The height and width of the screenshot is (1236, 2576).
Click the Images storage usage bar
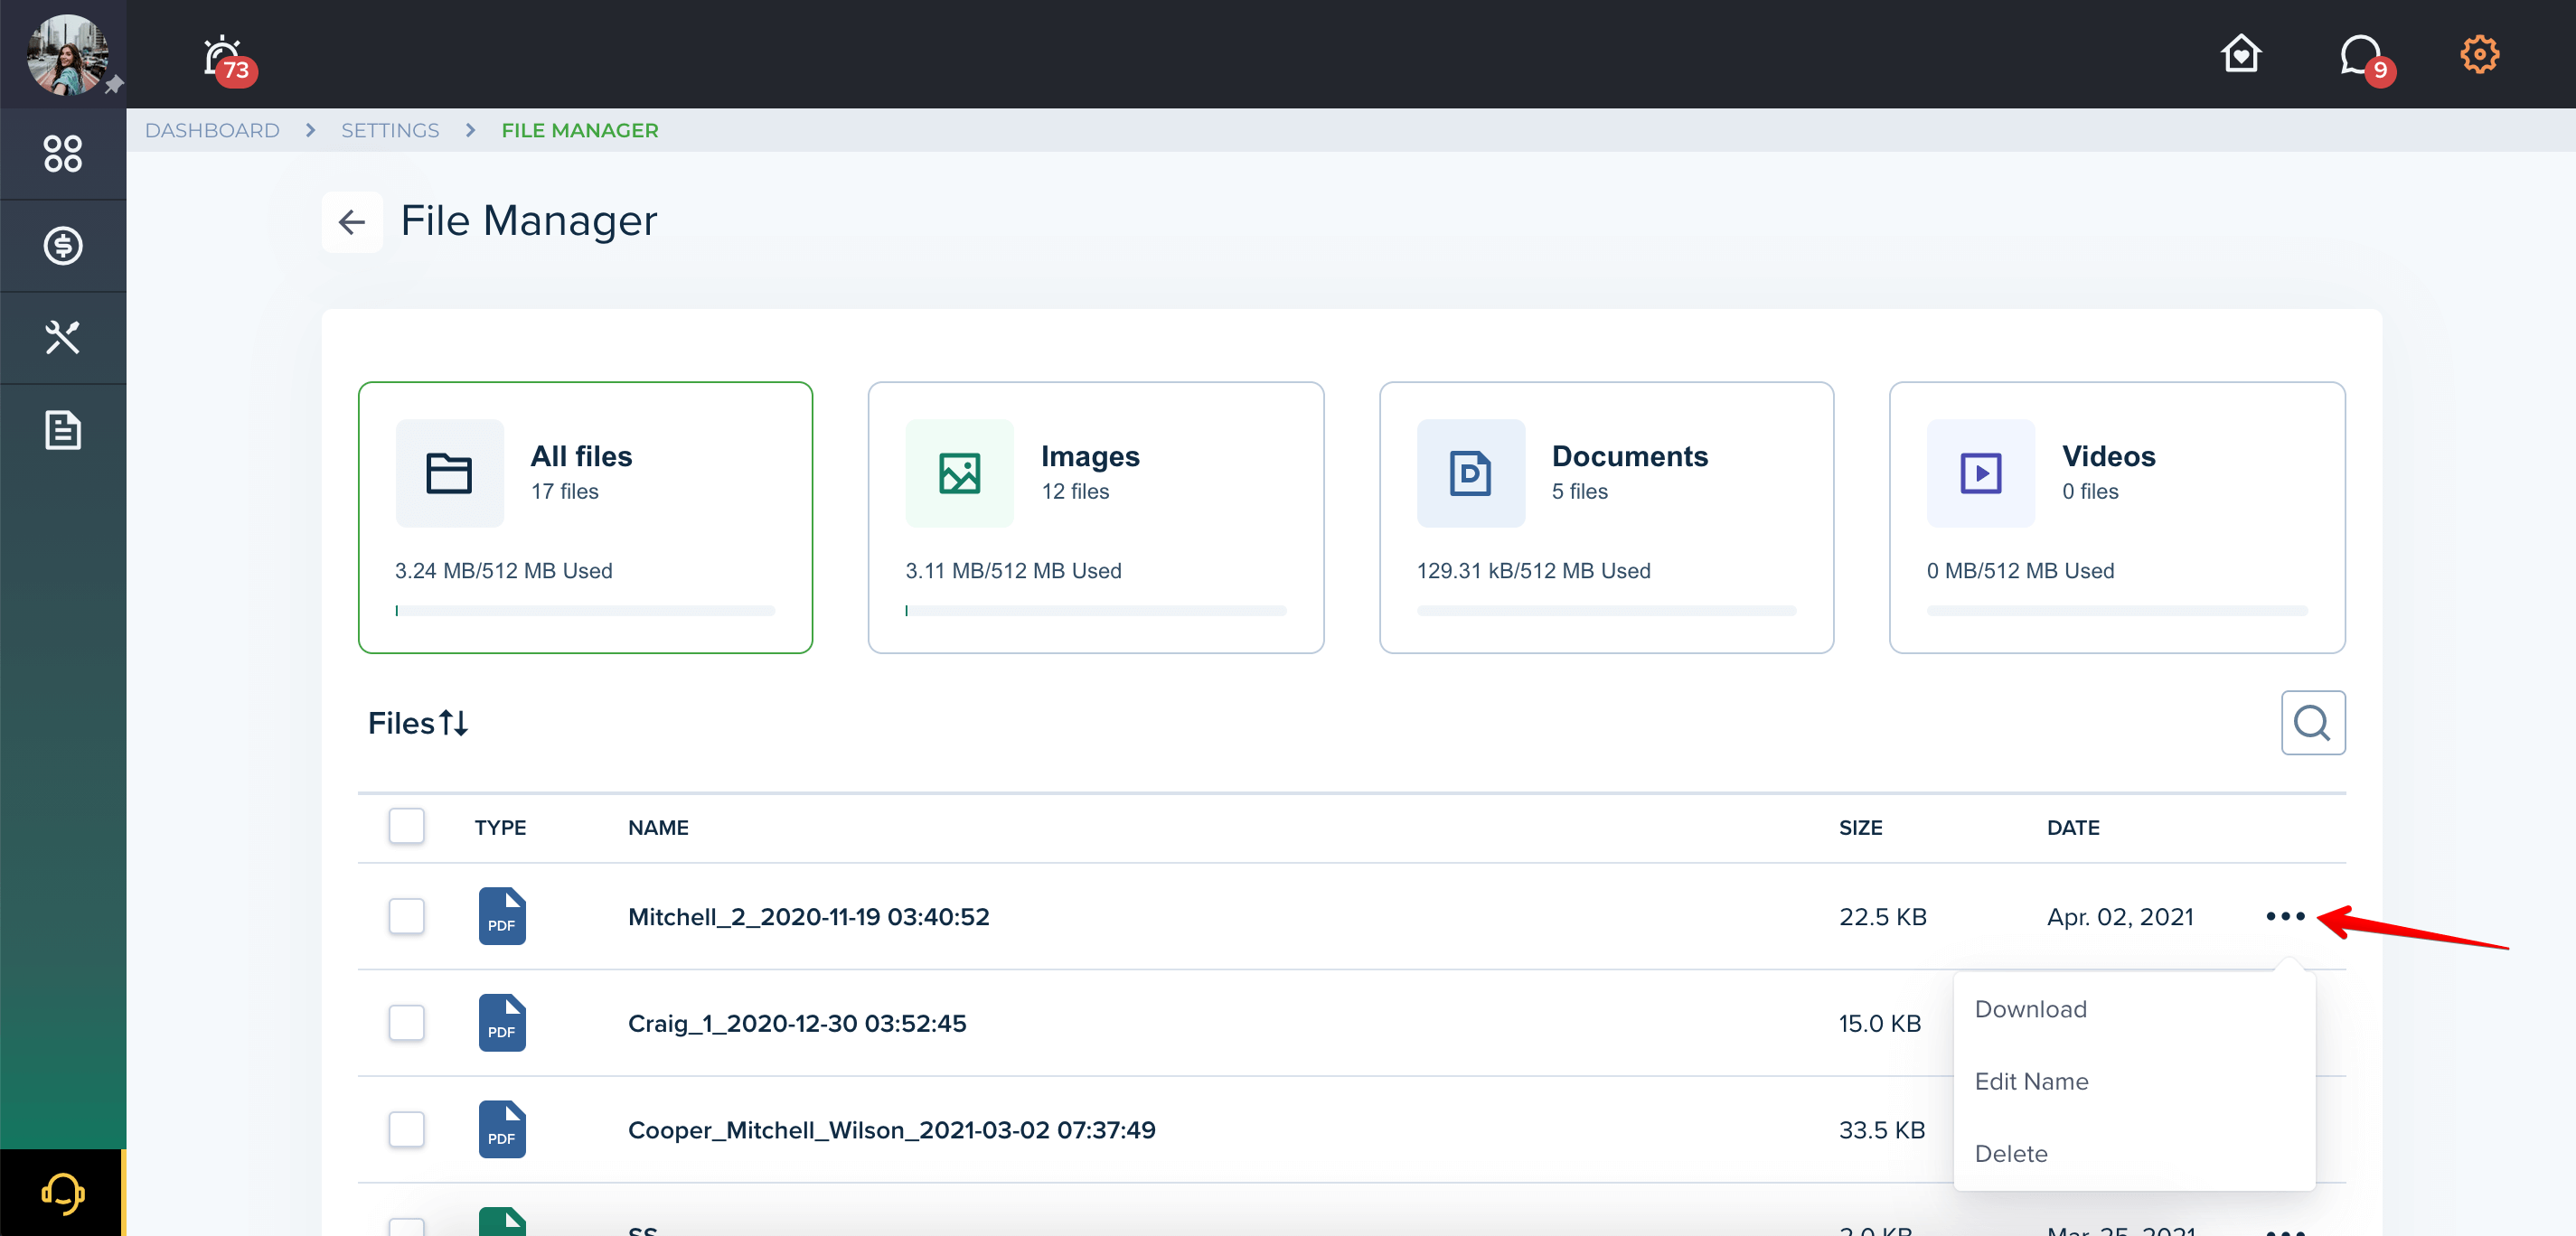(x=1096, y=610)
